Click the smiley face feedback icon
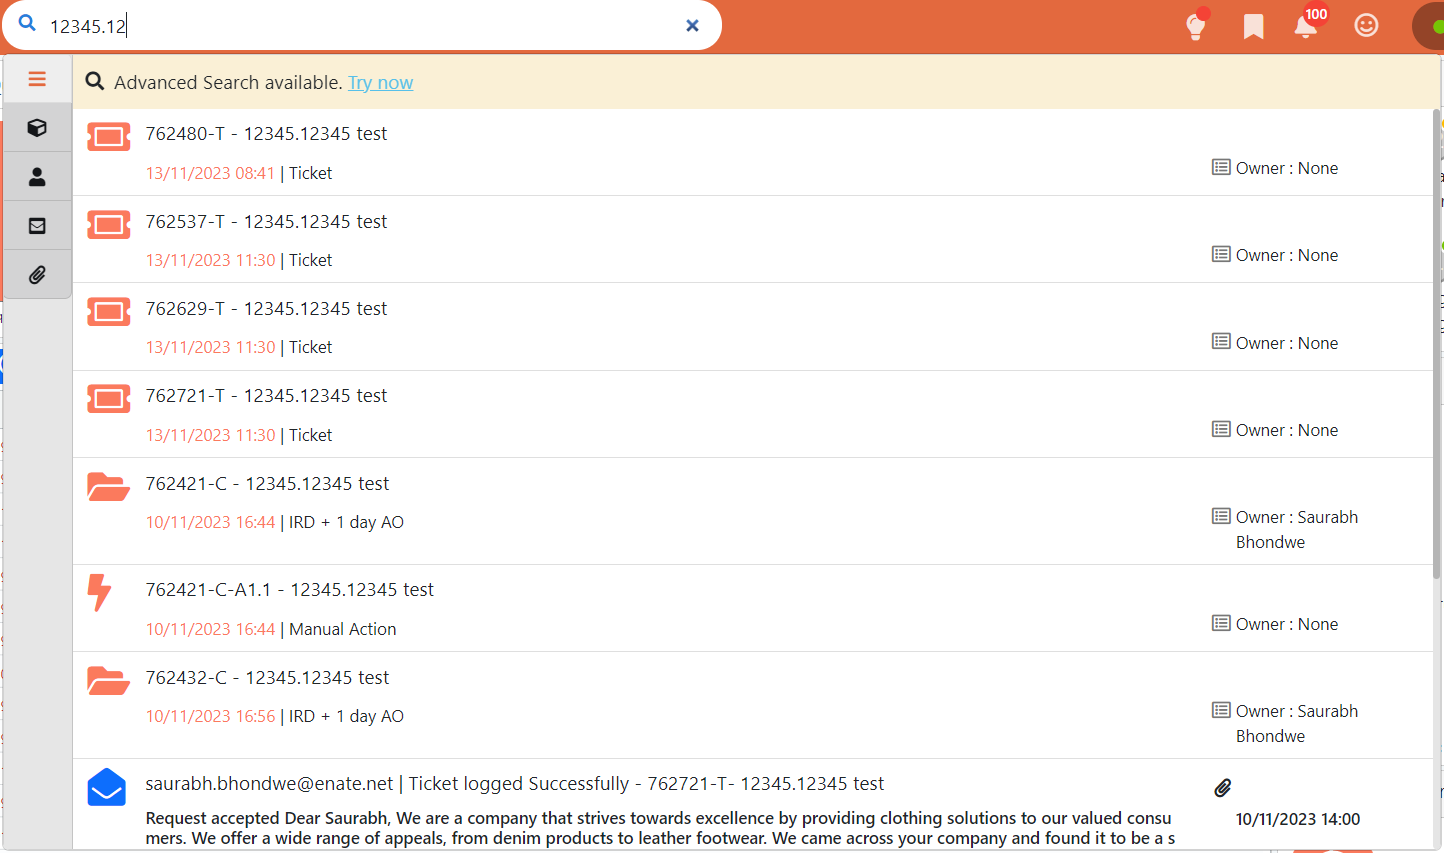 click(1366, 26)
